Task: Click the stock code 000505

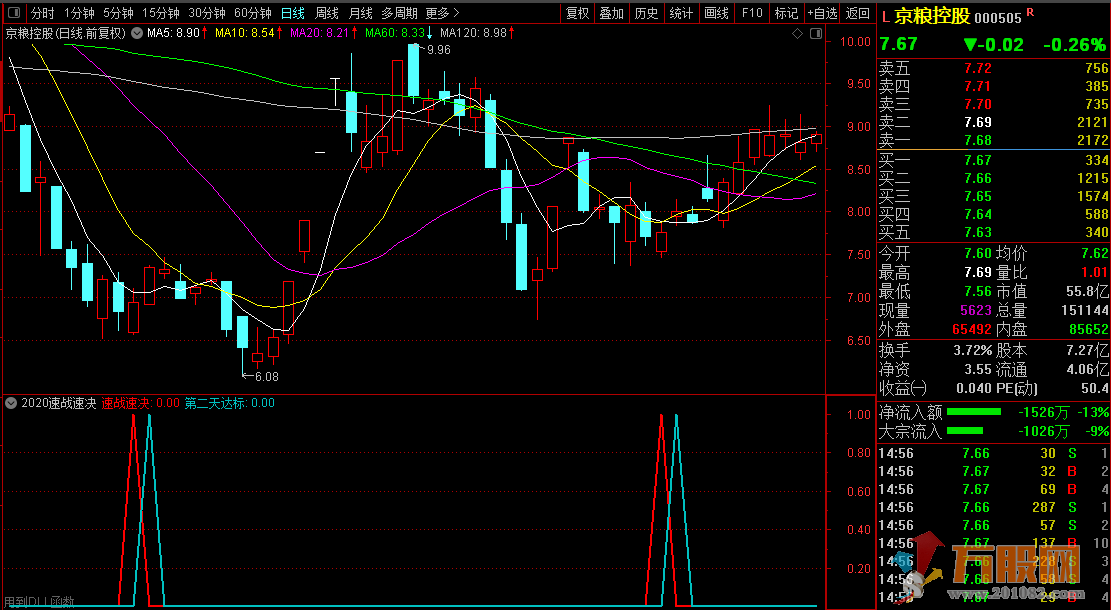Action: coord(998,18)
